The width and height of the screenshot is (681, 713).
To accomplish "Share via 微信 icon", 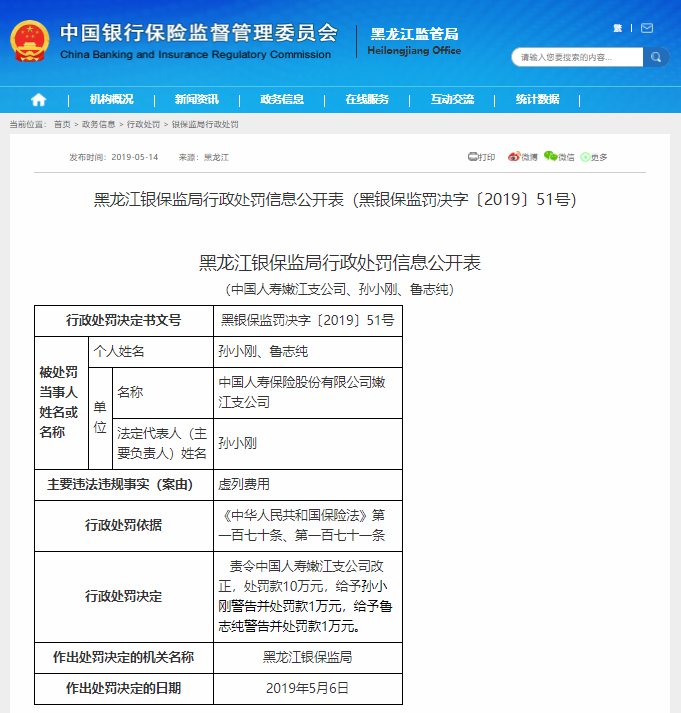I will point(559,157).
